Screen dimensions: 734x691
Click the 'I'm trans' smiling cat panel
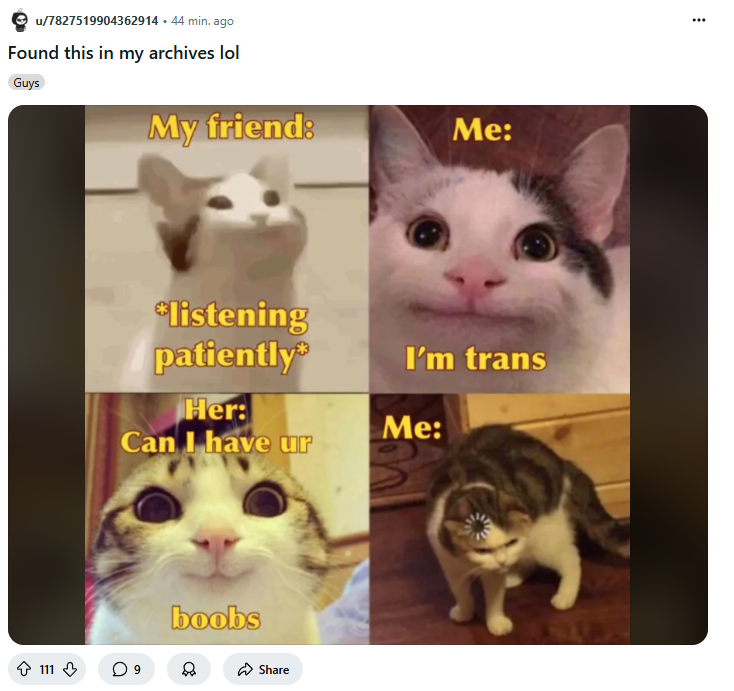[x=499, y=249]
